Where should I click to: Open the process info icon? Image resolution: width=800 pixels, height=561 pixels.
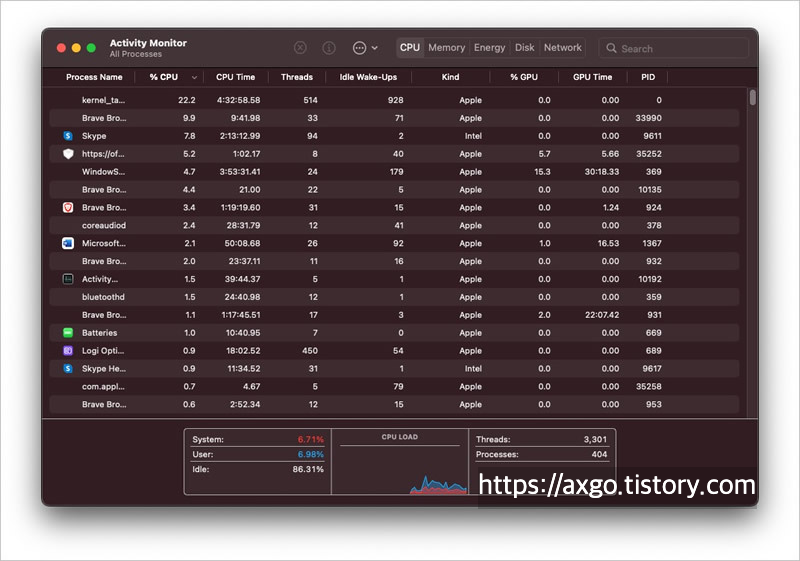(329, 47)
